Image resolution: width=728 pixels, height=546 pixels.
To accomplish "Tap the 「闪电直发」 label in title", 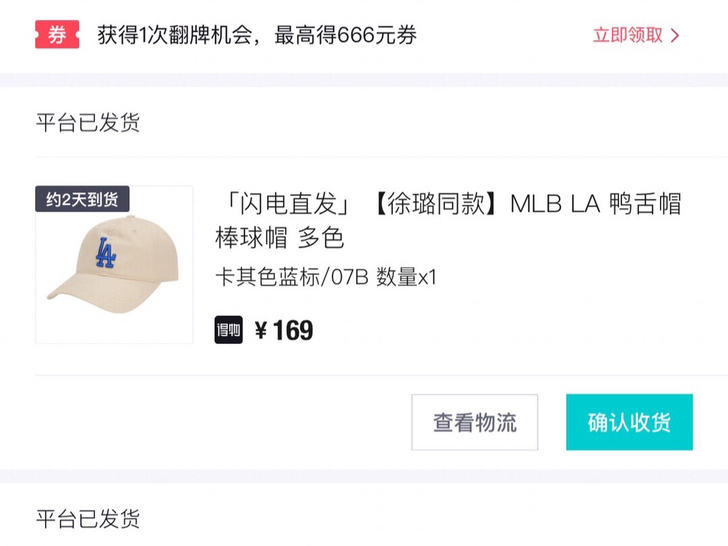I will (283, 204).
